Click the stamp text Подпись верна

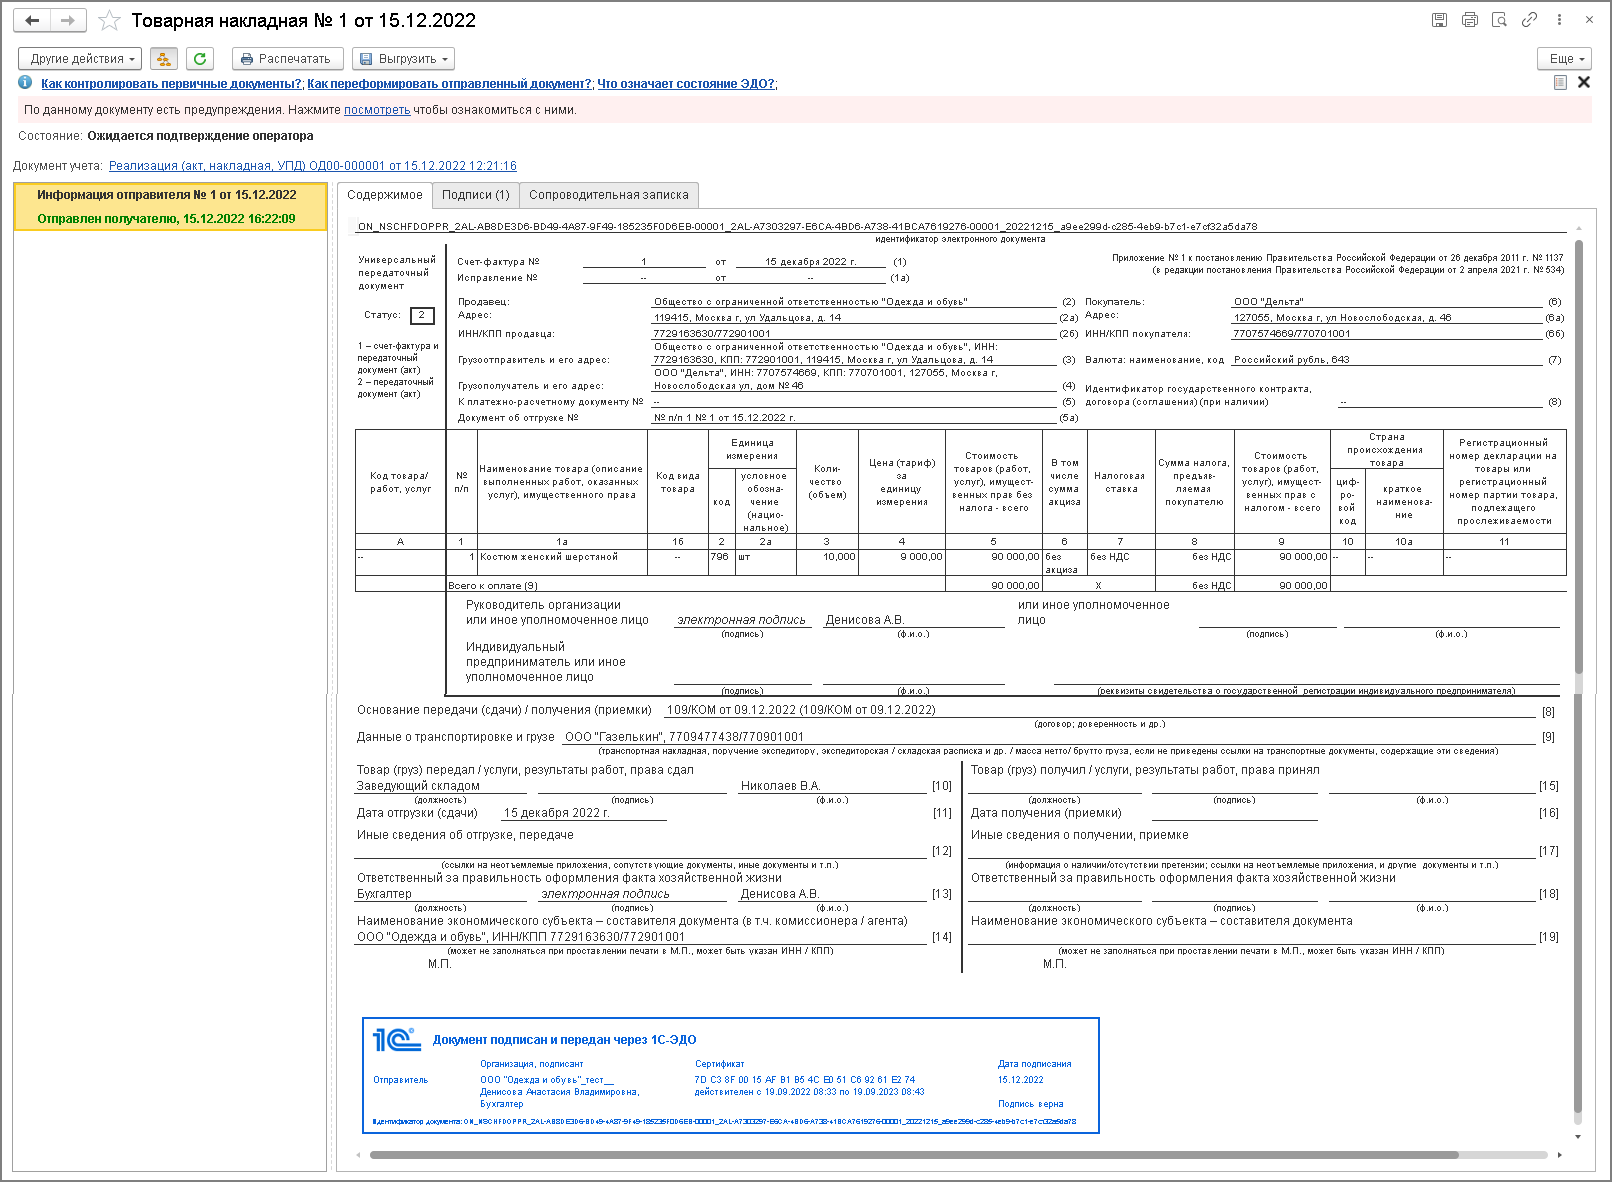[1030, 1104]
